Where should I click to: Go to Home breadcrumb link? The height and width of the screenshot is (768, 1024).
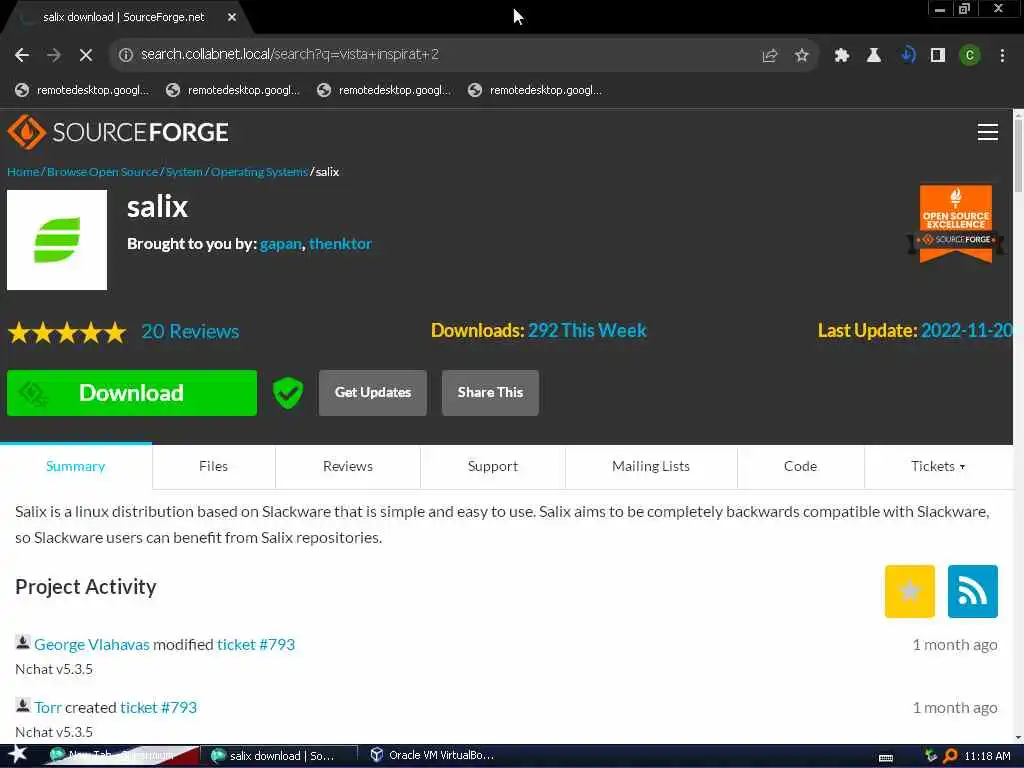pyautogui.click(x=23, y=172)
